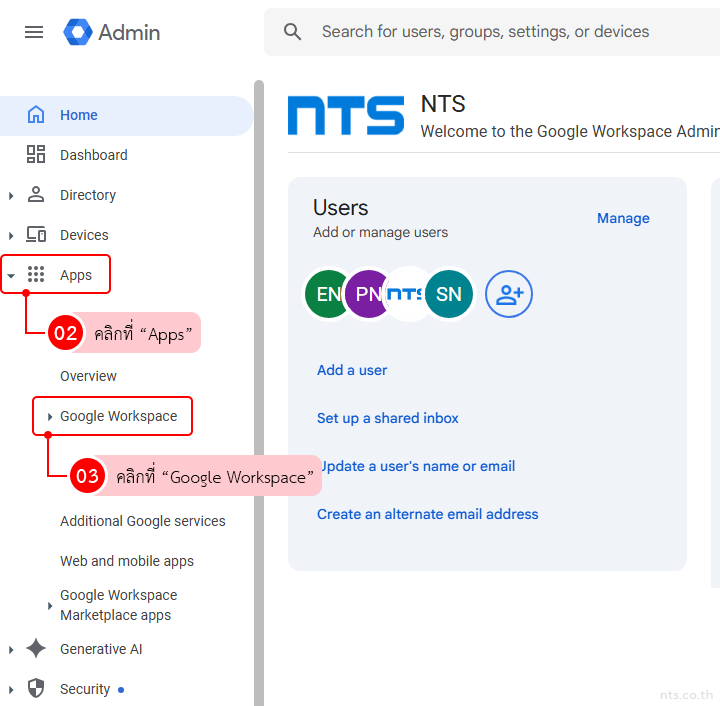Click the Apps nine-dot grid icon
The height and width of the screenshot is (706, 720).
36,275
